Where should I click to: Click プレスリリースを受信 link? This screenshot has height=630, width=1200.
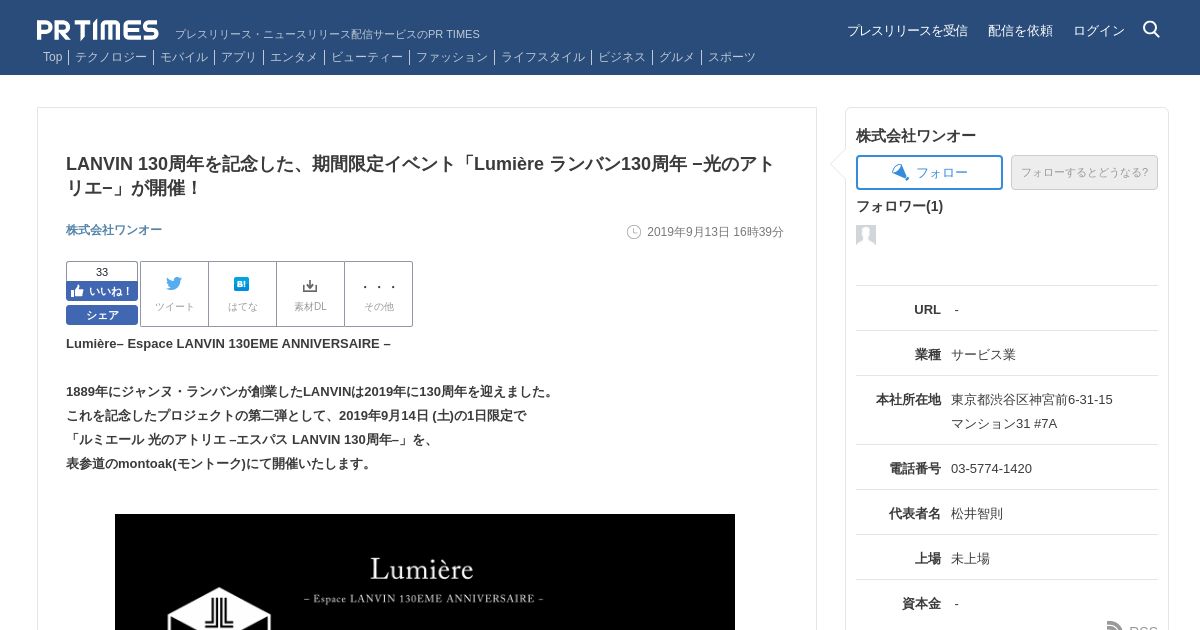[907, 31]
